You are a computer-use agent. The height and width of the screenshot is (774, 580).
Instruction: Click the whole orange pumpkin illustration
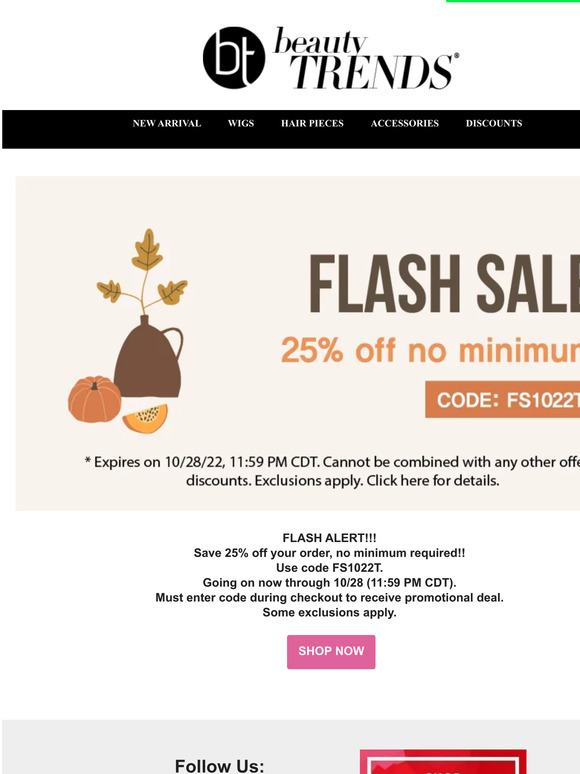coord(94,399)
